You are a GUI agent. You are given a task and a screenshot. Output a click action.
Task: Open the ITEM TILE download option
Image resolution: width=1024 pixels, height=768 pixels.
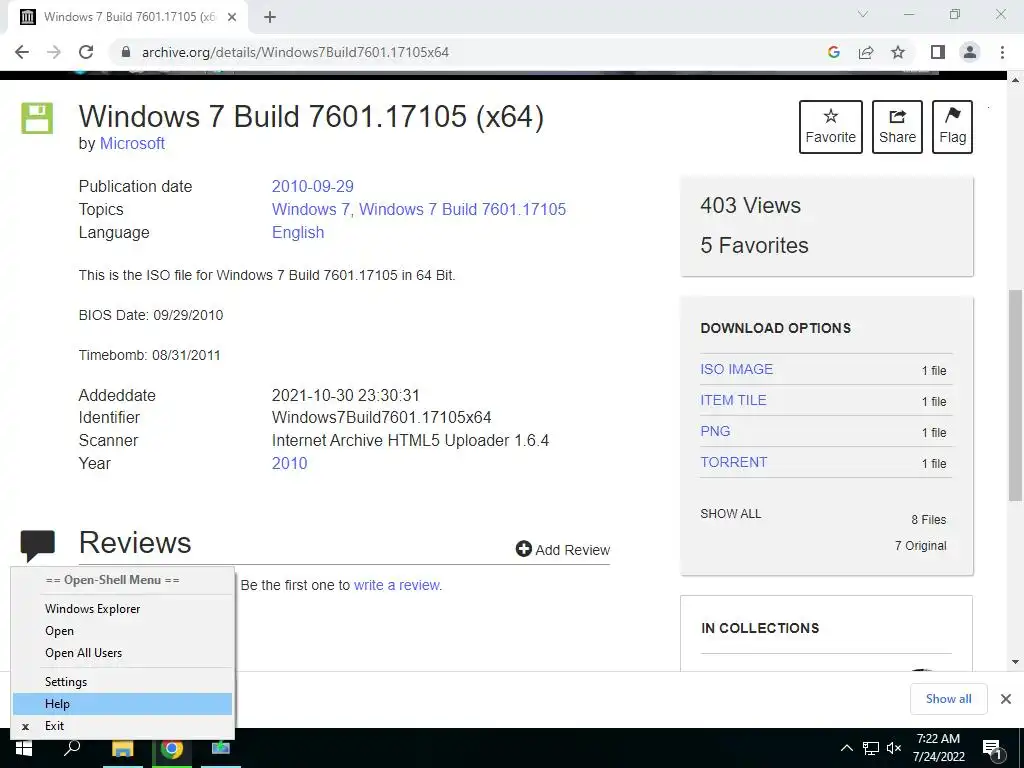pos(733,400)
